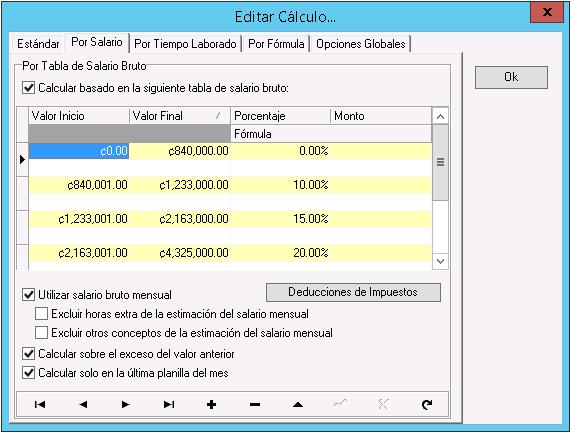
Task: Delete row with minus icon
Action: pyautogui.click(x=255, y=404)
